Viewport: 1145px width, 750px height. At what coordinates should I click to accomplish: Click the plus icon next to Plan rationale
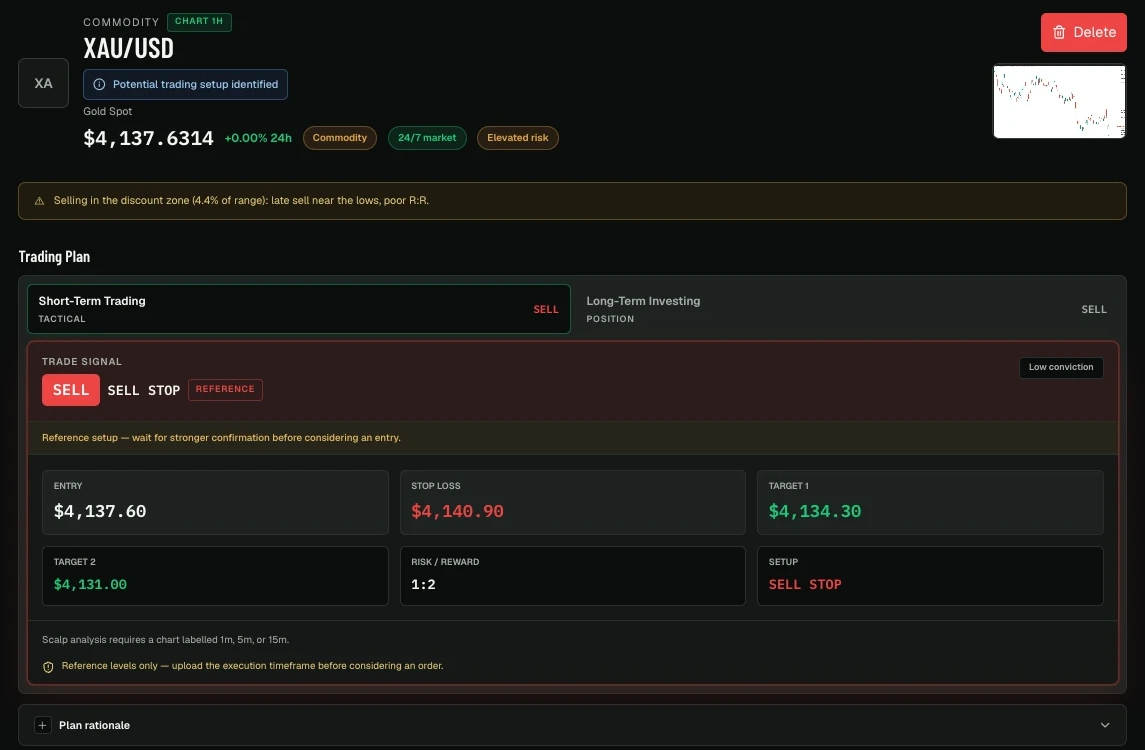pyautogui.click(x=42, y=725)
